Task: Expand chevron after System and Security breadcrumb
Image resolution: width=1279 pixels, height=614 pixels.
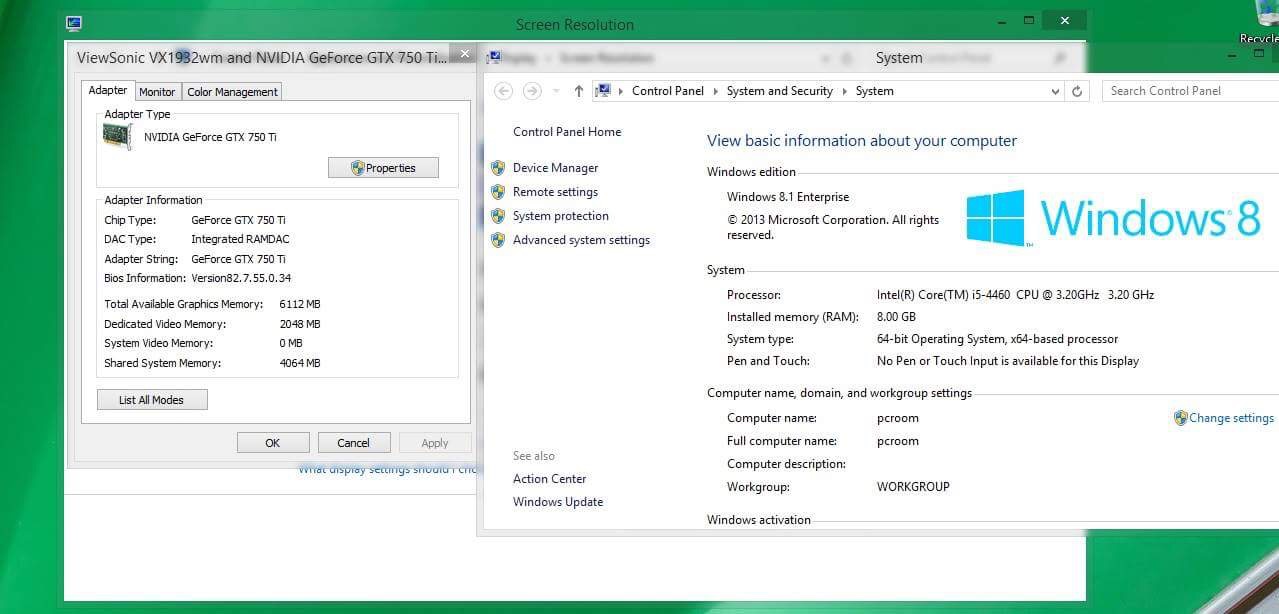Action: pyautogui.click(x=845, y=91)
